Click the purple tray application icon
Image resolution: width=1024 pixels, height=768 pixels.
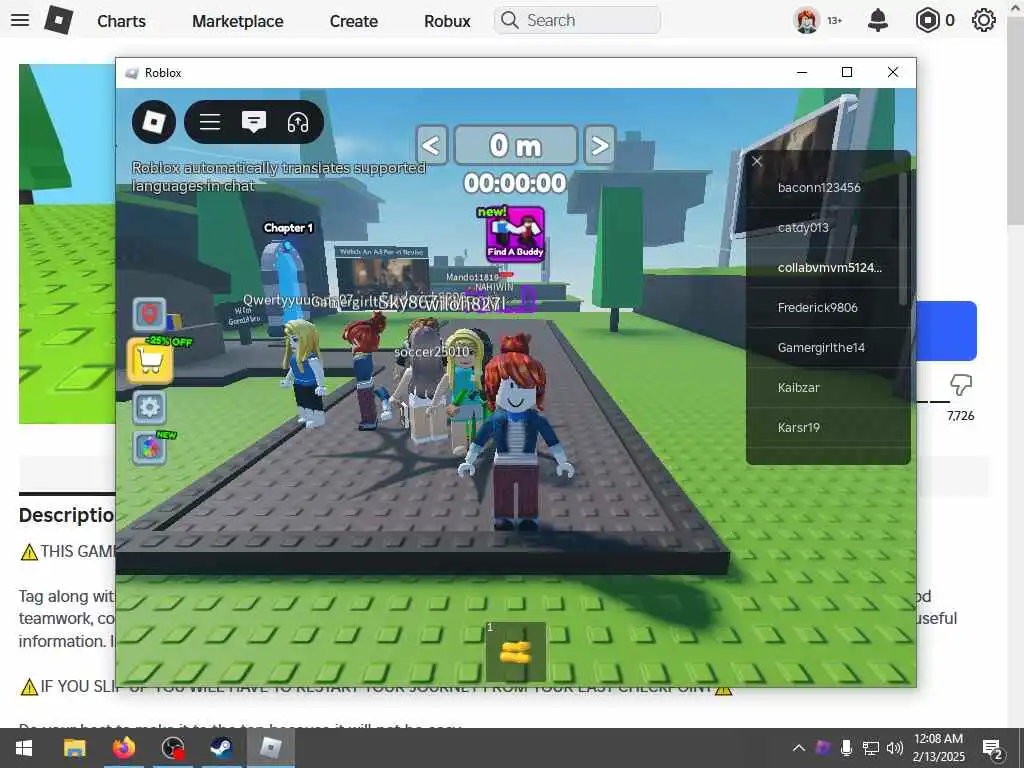[x=823, y=747]
